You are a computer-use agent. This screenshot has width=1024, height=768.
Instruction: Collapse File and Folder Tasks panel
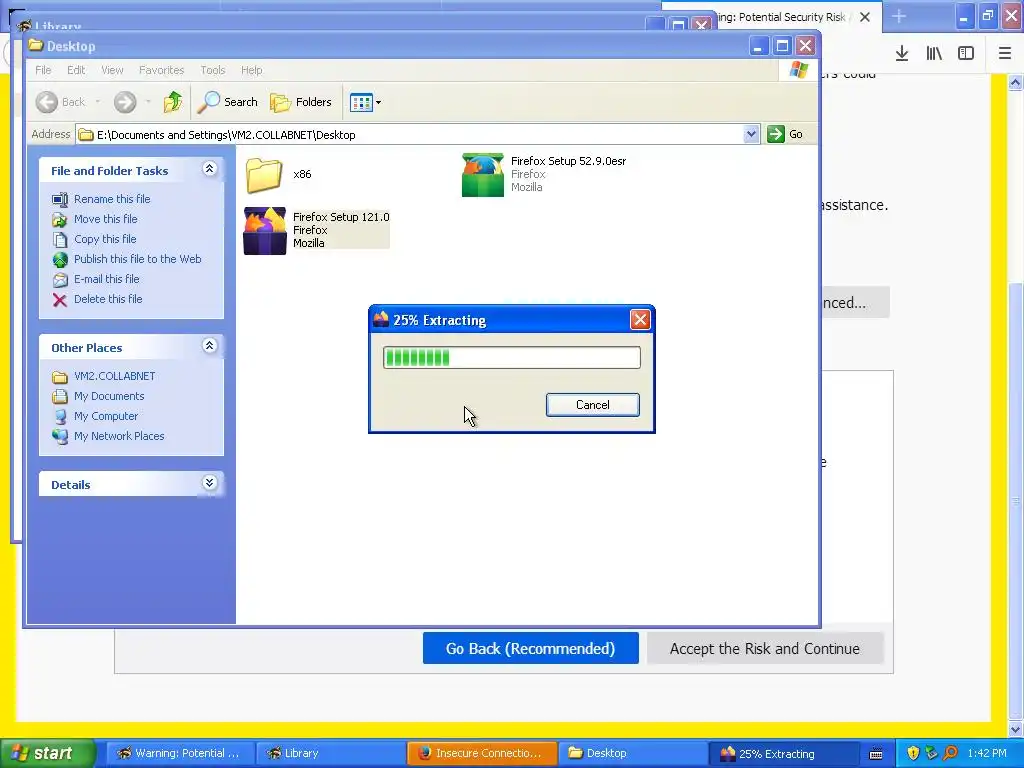(209, 169)
